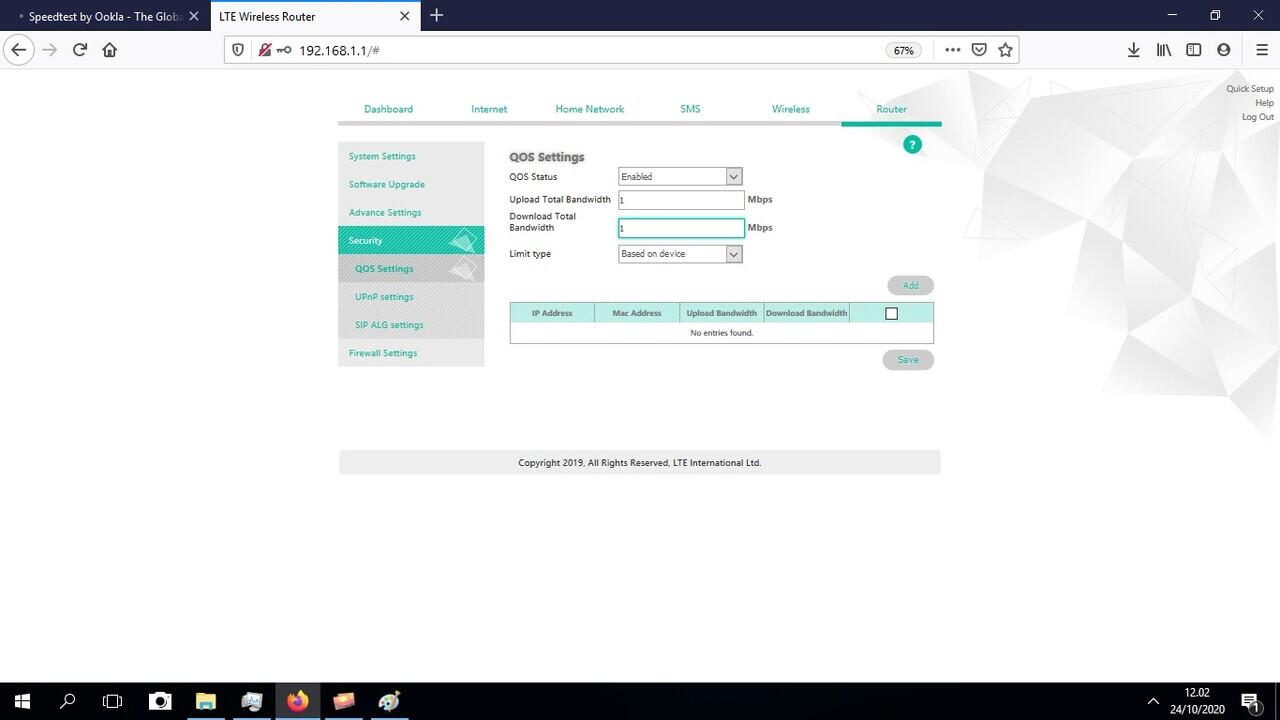Open the Firefox downloads panel
The width and height of the screenshot is (1280, 720).
1134,50
